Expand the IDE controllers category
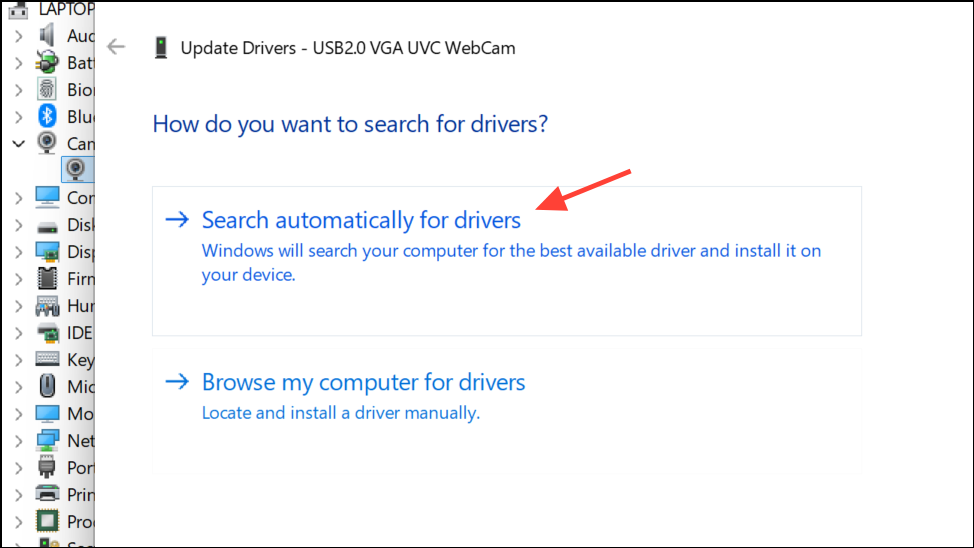Screen dimensions: 974x548 19,332
